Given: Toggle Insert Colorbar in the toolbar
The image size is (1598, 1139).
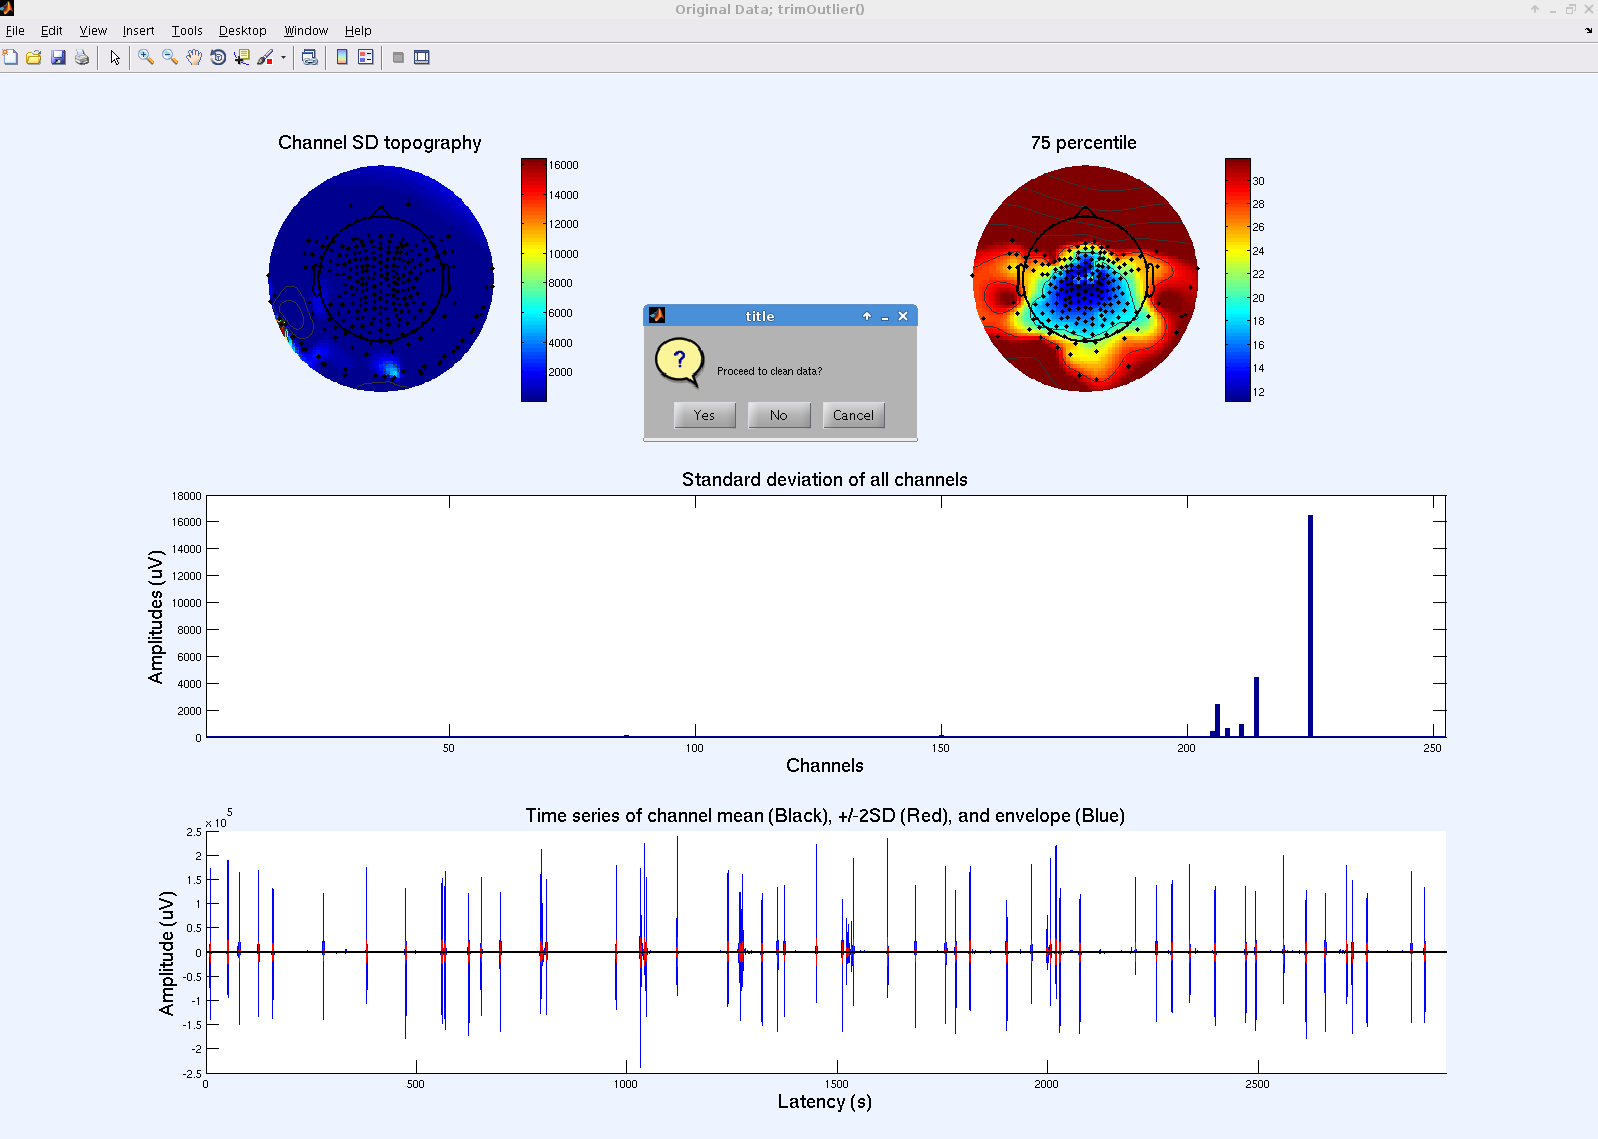Looking at the screenshot, I should [342, 57].
